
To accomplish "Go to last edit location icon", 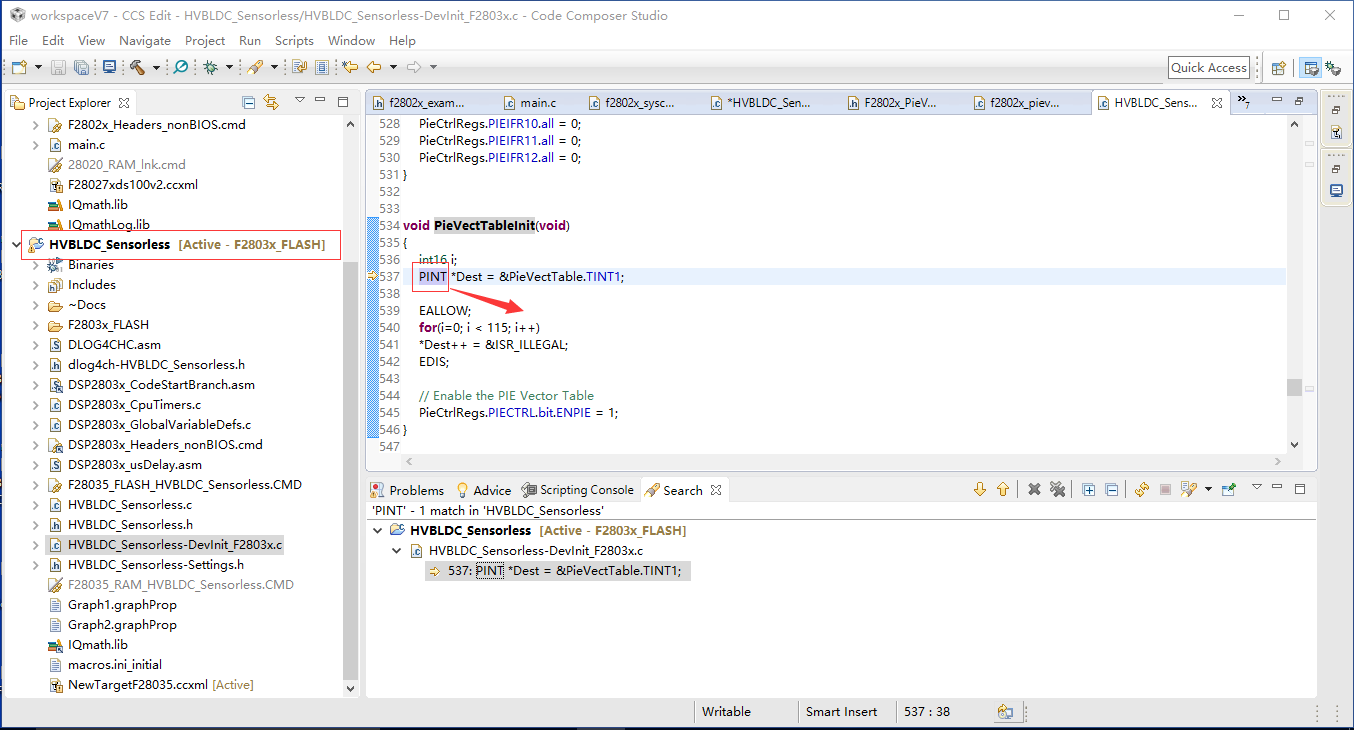I will point(350,67).
